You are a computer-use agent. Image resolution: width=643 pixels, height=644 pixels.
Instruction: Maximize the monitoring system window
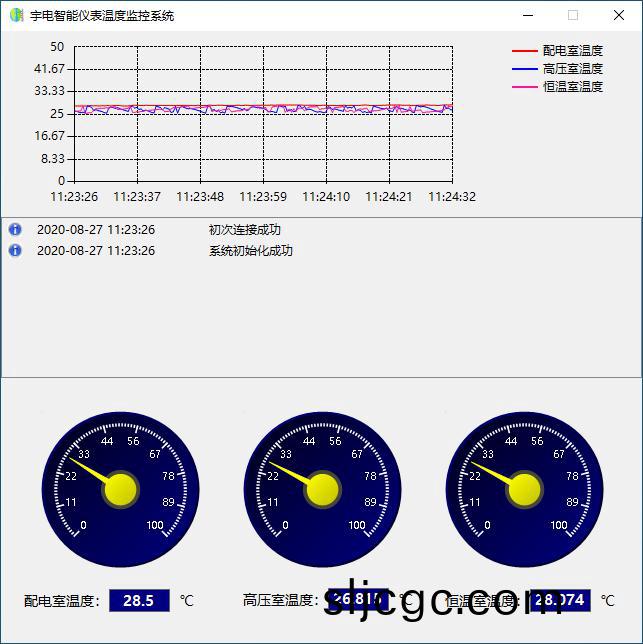573,15
